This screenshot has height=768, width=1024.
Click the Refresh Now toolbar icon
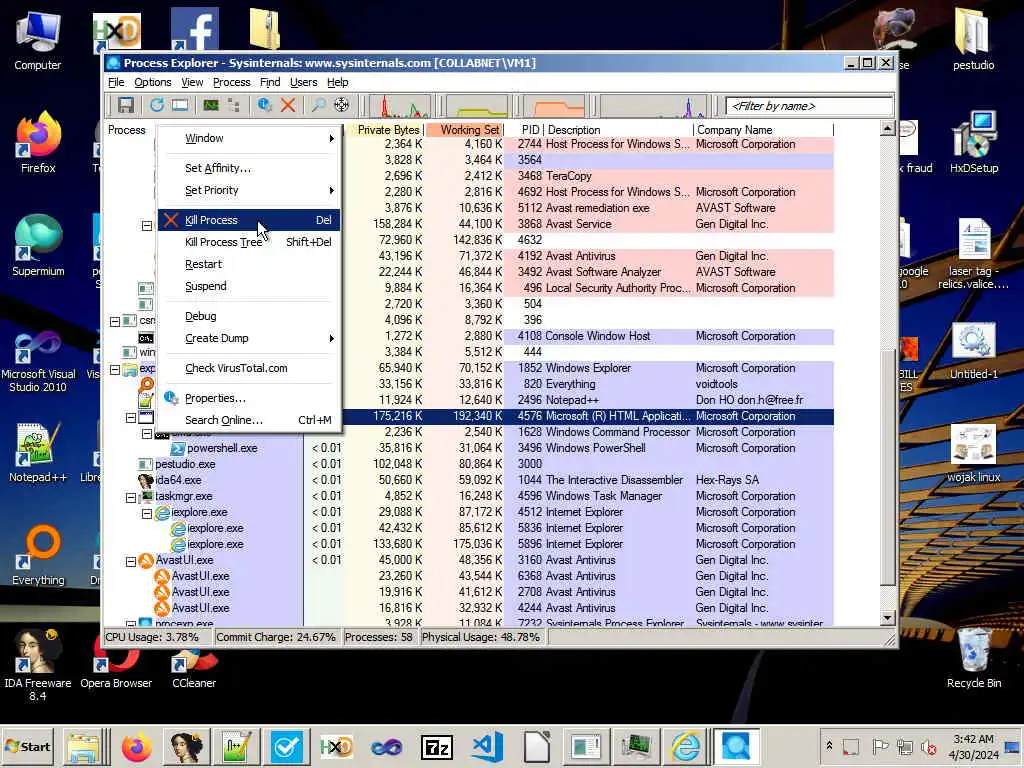coord(157,105)
